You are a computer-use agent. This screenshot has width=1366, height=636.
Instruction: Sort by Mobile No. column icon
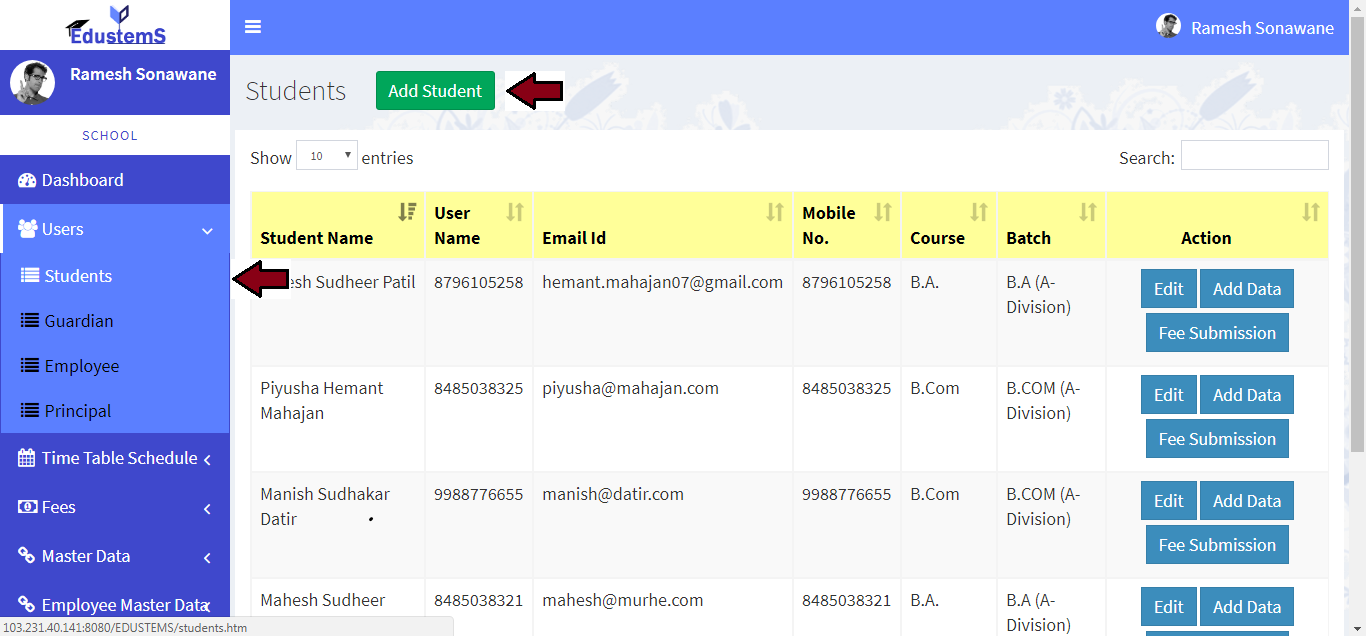coord(883,211)
